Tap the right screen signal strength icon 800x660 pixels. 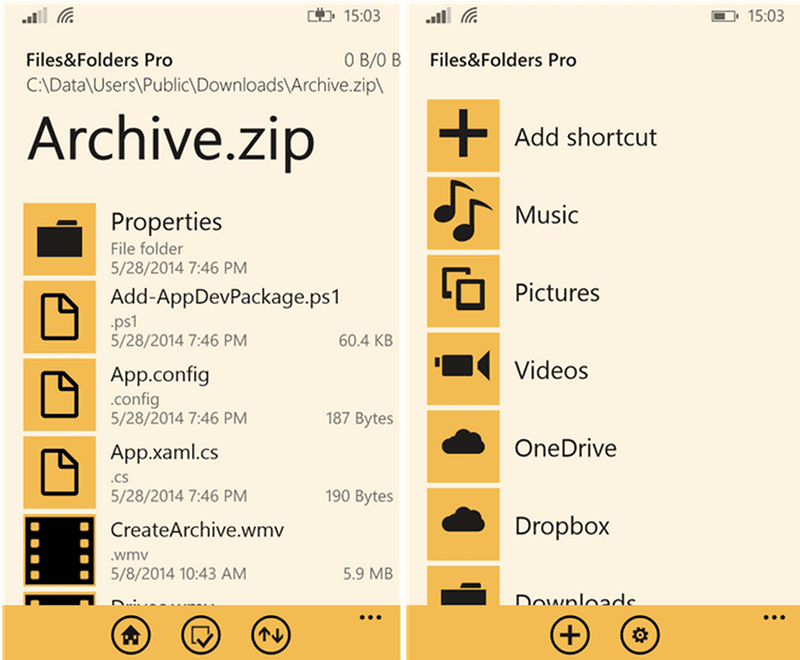[438, 16]
